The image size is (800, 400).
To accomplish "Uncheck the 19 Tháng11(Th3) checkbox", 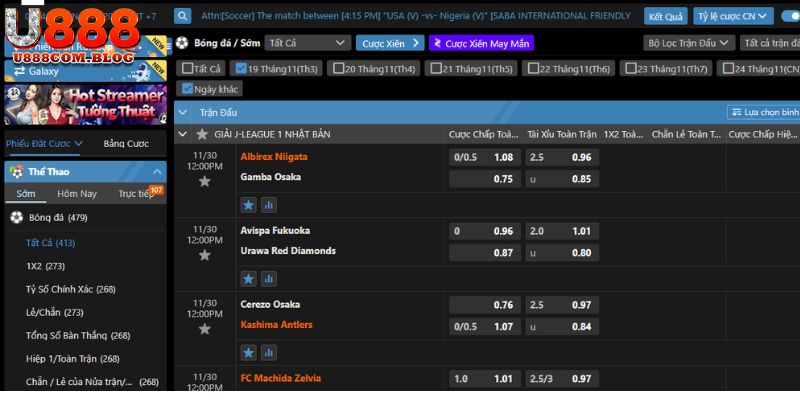I will [241, 68].
